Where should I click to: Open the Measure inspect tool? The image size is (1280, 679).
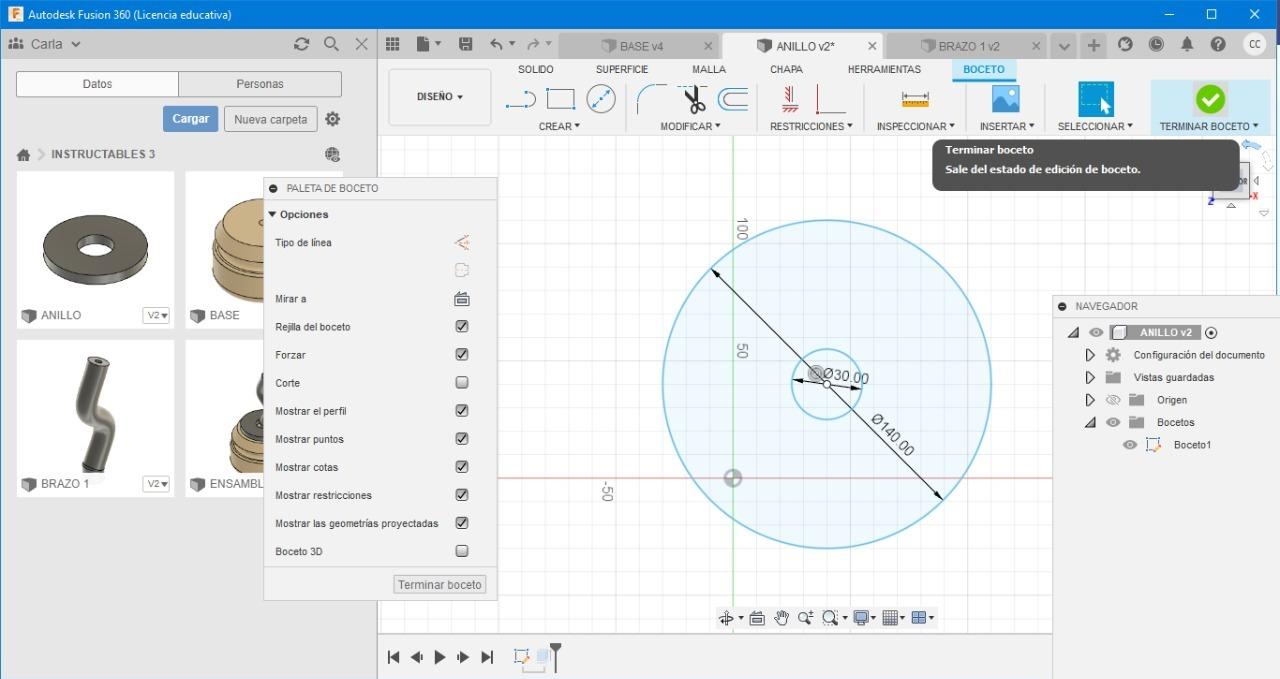pos(915,99)
